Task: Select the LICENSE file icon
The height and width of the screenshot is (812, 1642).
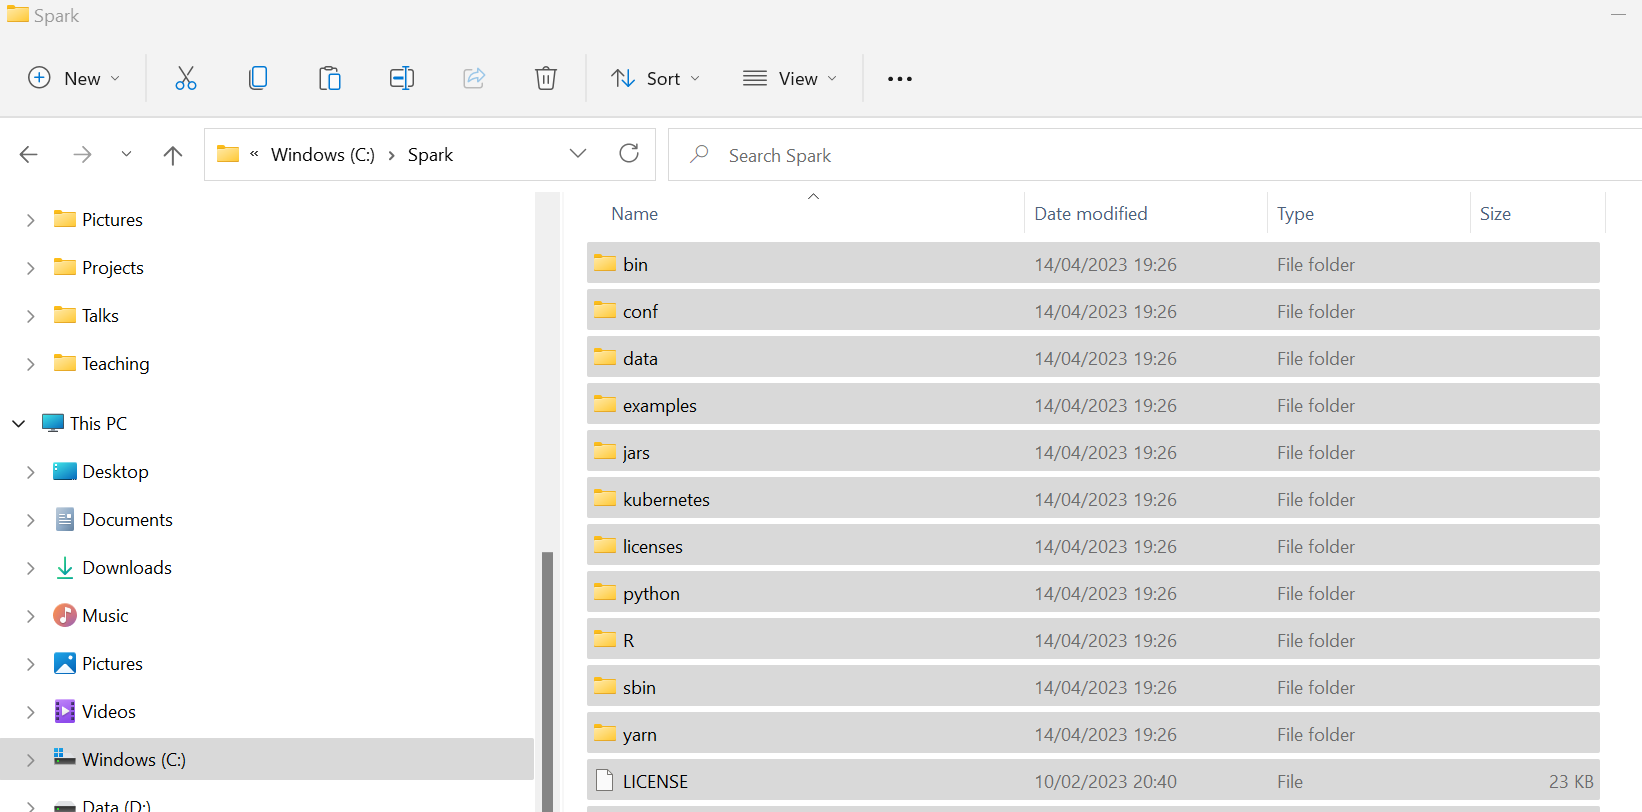Action: (604, 780)
